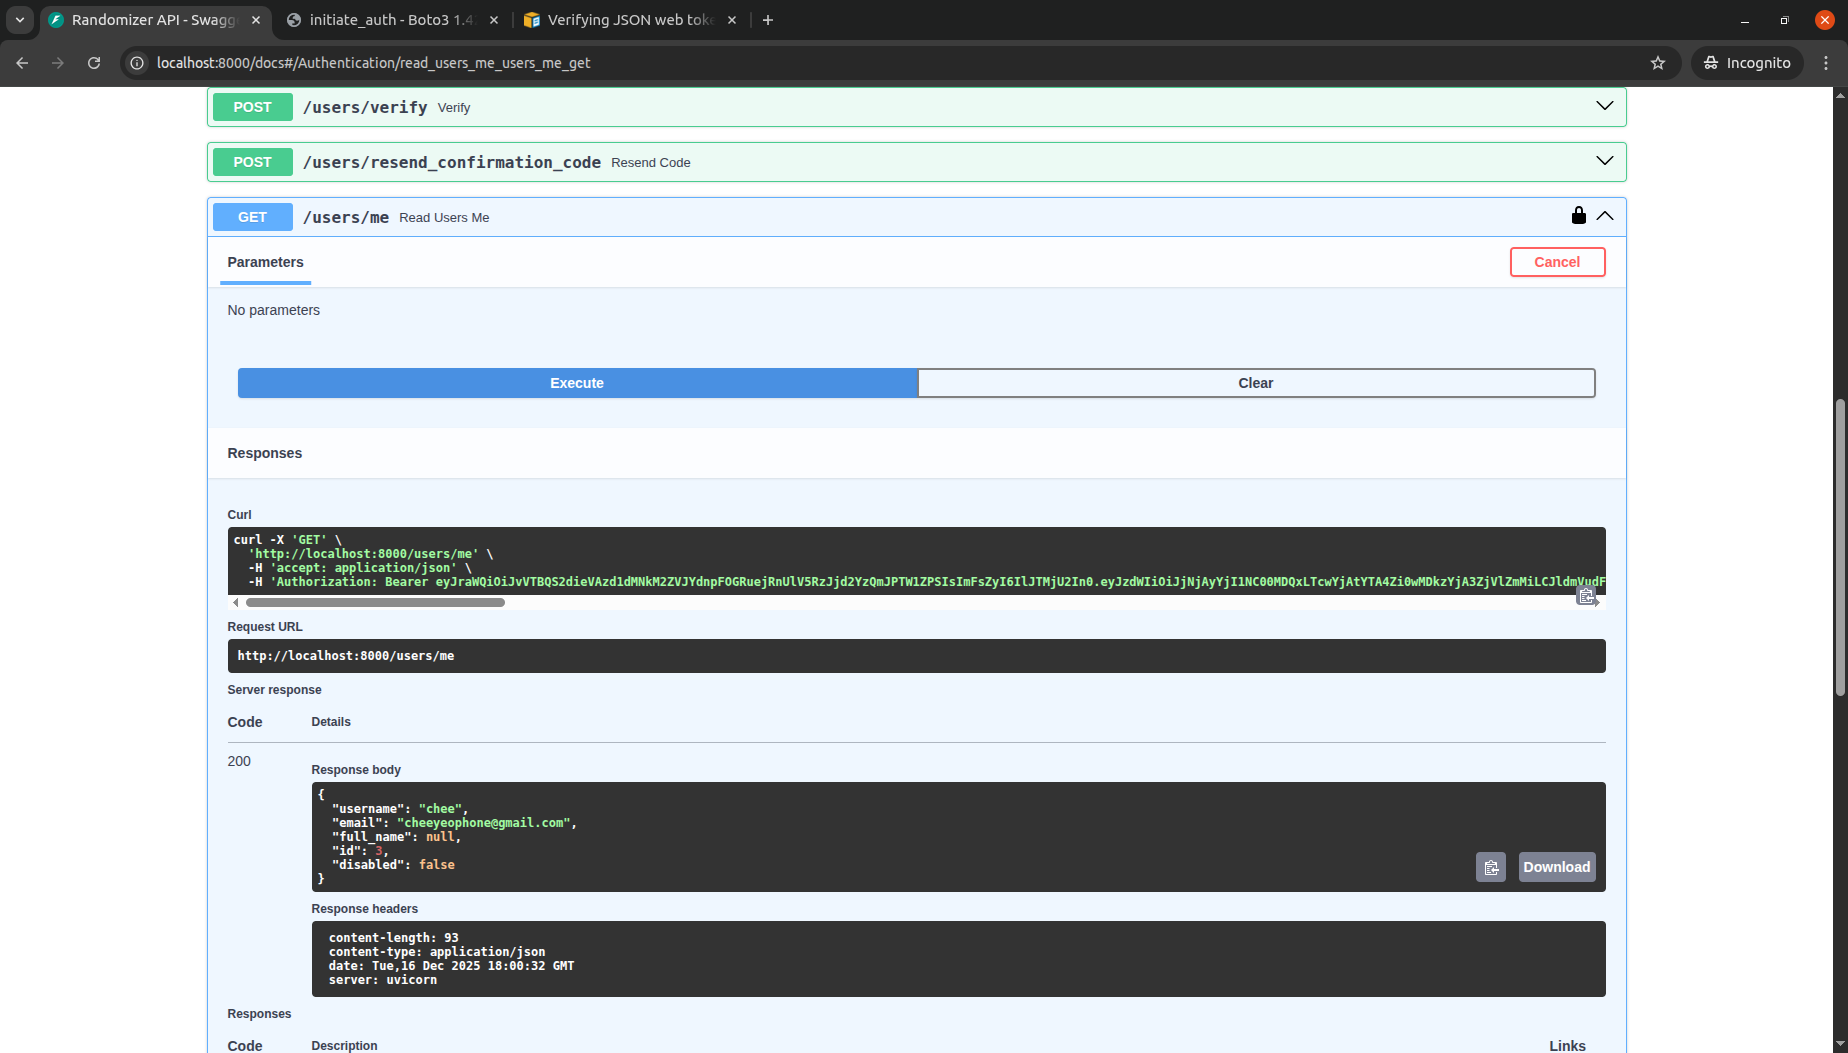
Task: Download the response body
Action: pyautogui.click(x=1556, y=867)
